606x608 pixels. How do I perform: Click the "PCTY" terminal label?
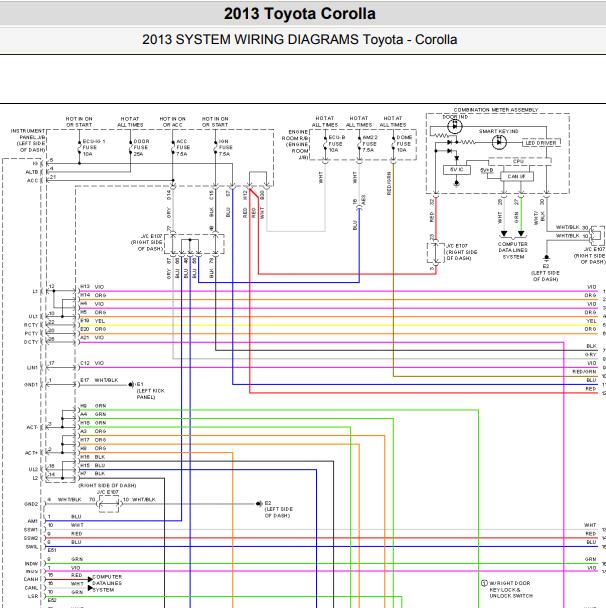[x=31, y=333]
